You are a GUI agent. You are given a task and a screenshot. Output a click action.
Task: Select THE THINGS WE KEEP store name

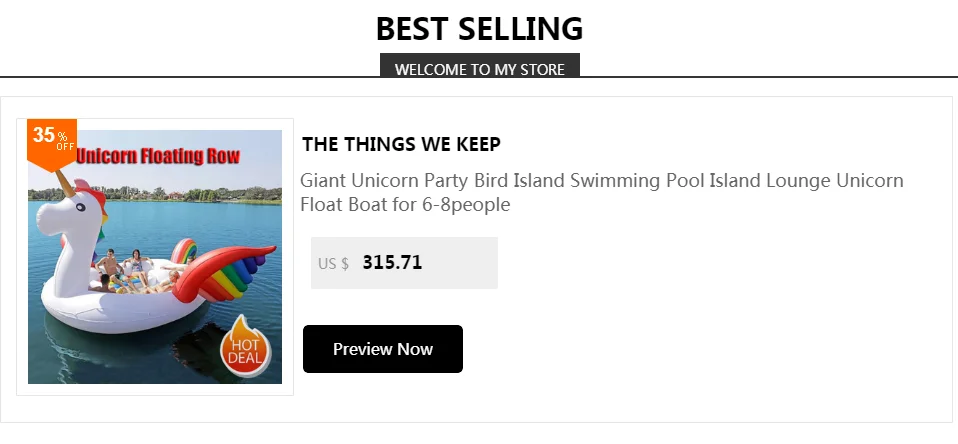tap(401, 144)
